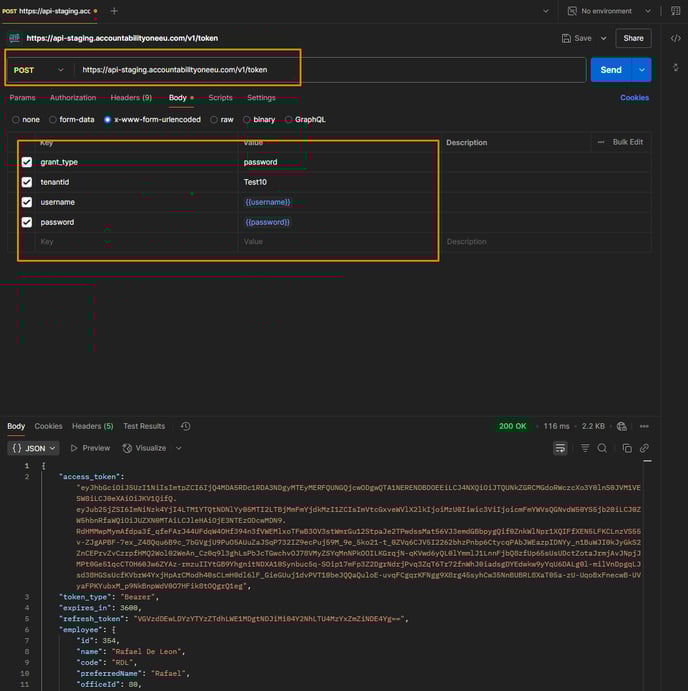Copy the response body to clipboard
This screenshot has height=691, width=688.
point(627,448)
